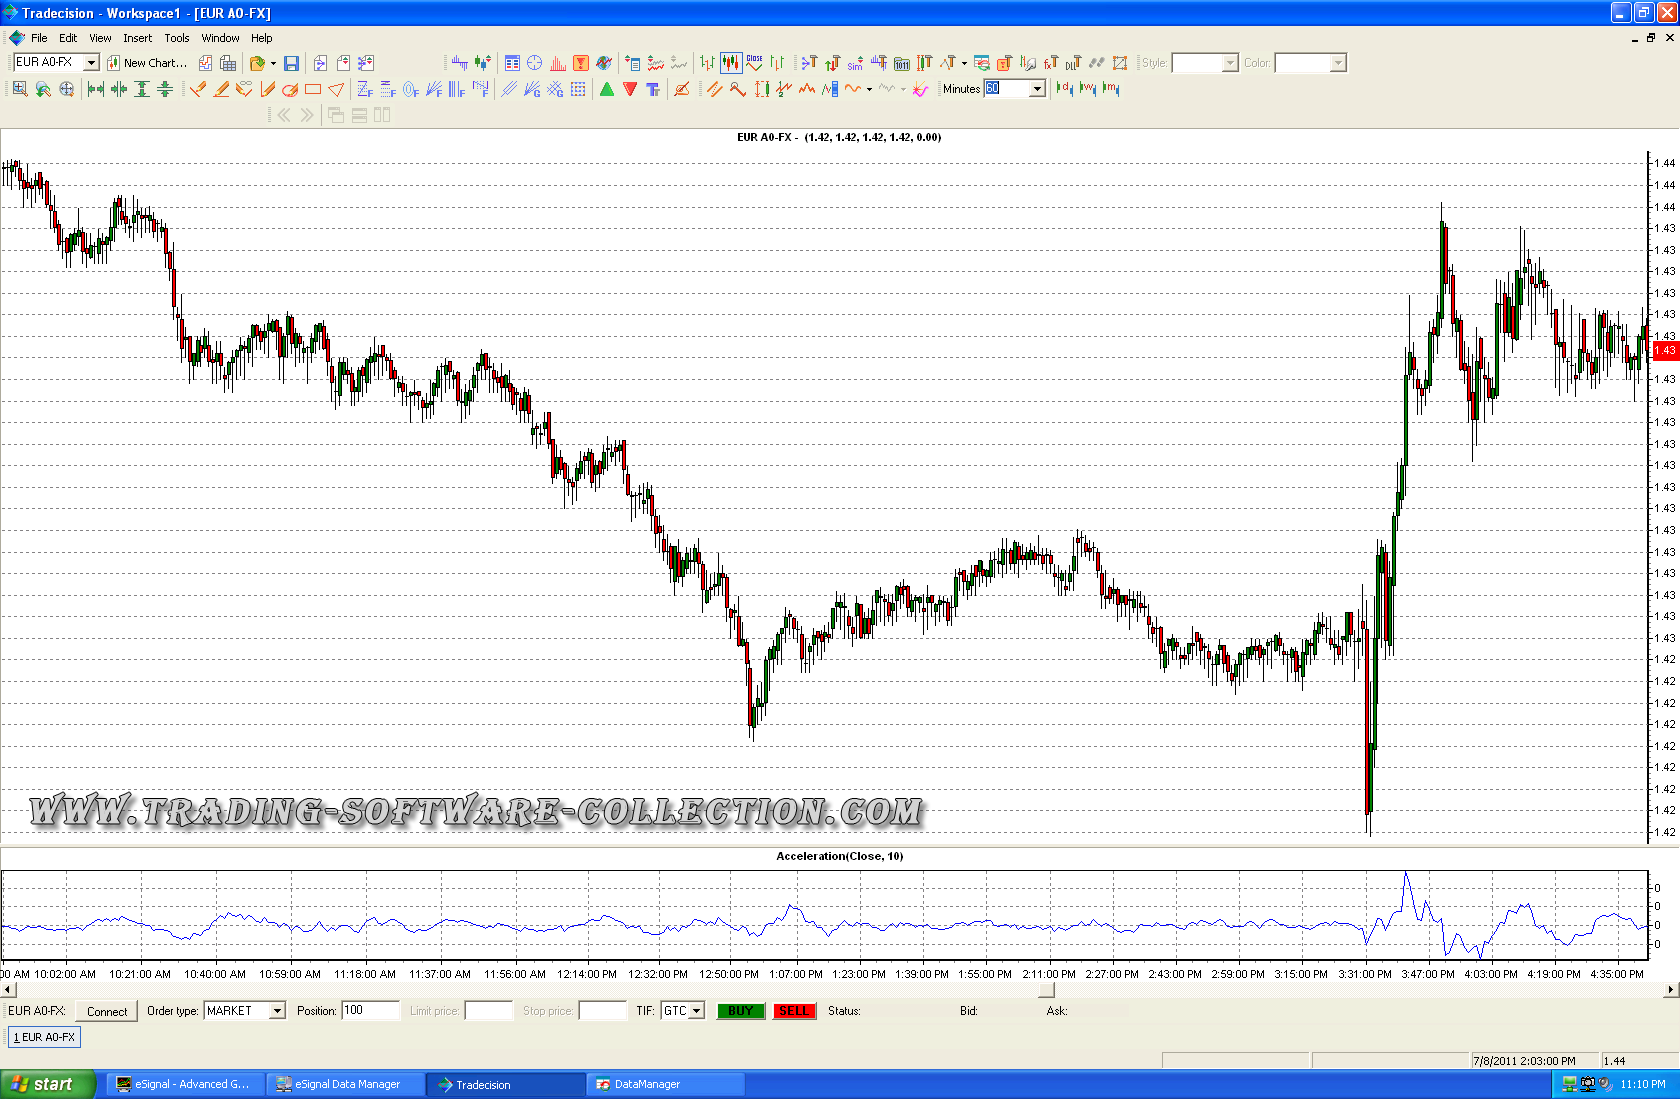Switch to the weekly bar interval icon
This screenshot has height=1099, width=1680.
pyautogui.click(x=1088, y=89)
